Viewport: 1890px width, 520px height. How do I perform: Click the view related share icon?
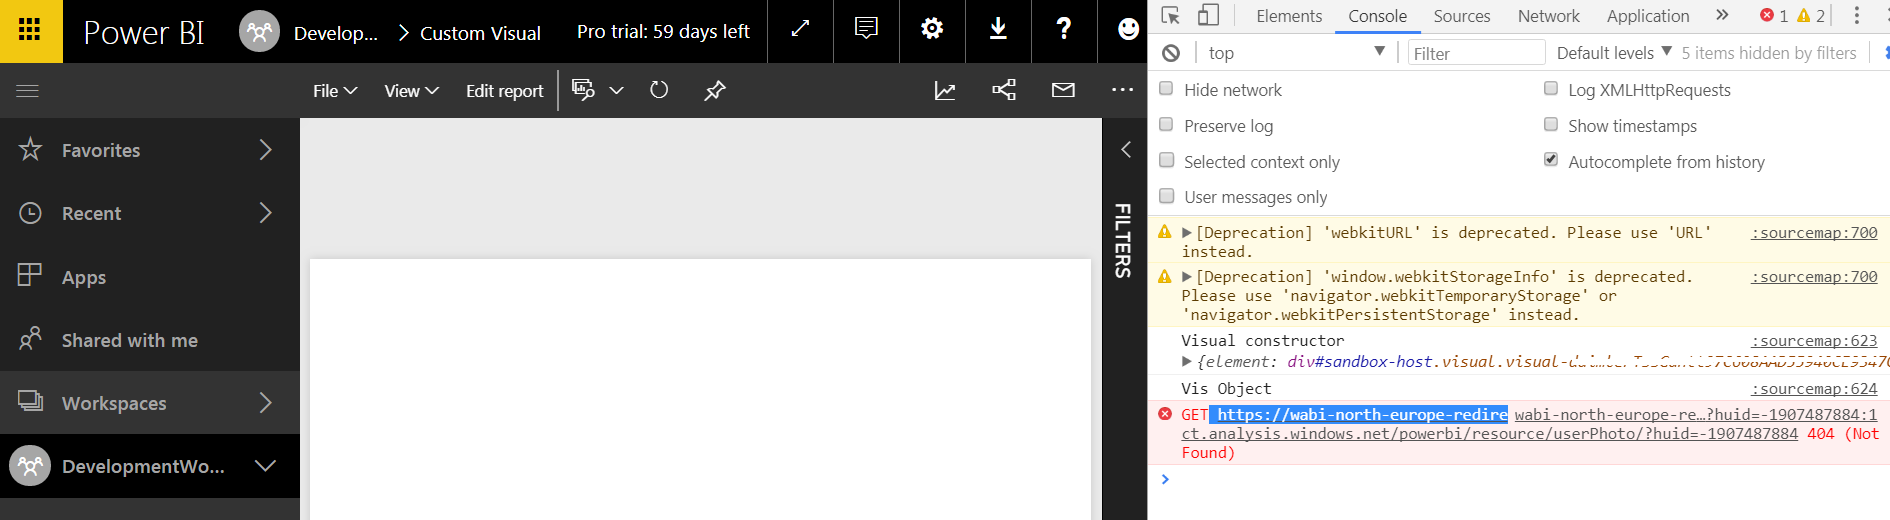coord(1004,90)
